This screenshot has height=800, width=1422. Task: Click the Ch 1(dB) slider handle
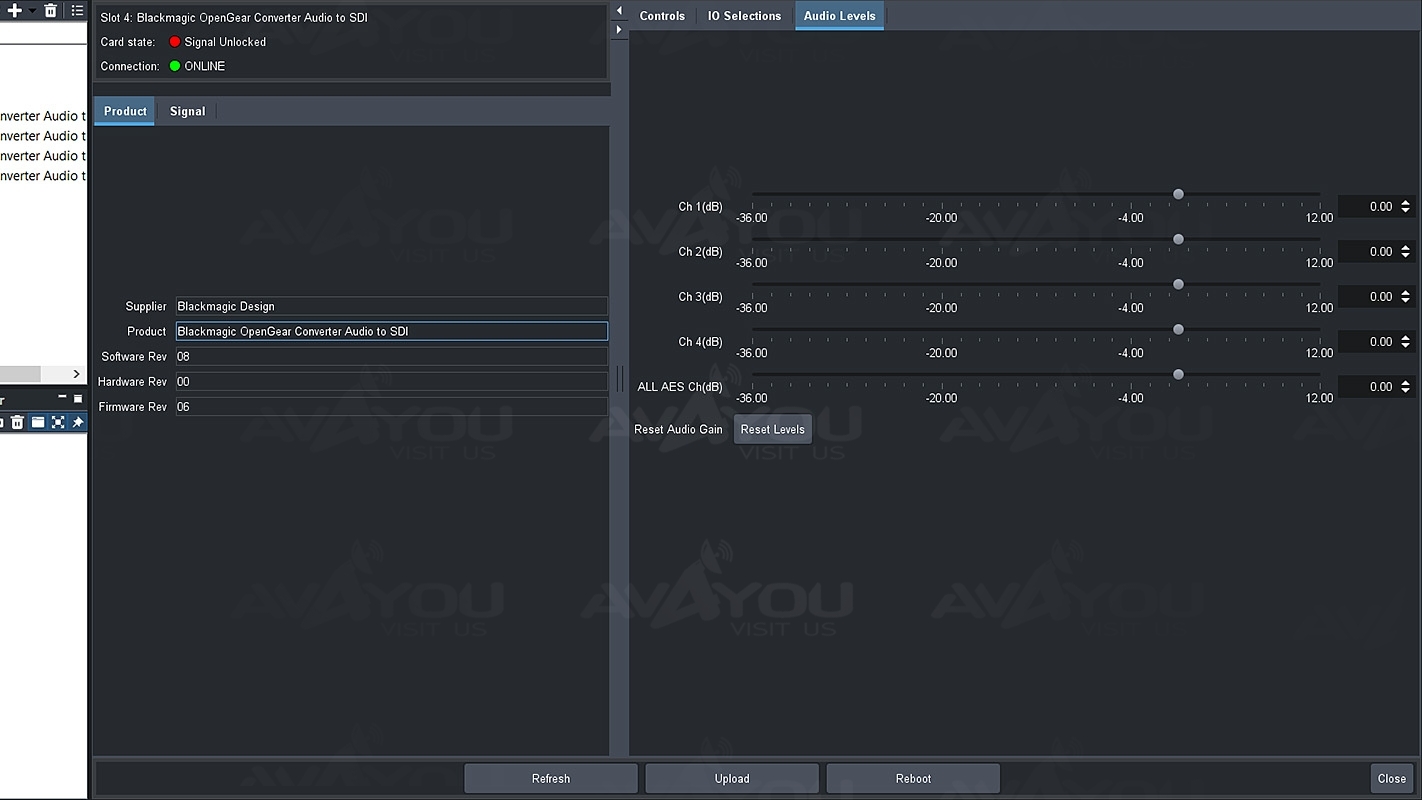tap(1178, 194)
